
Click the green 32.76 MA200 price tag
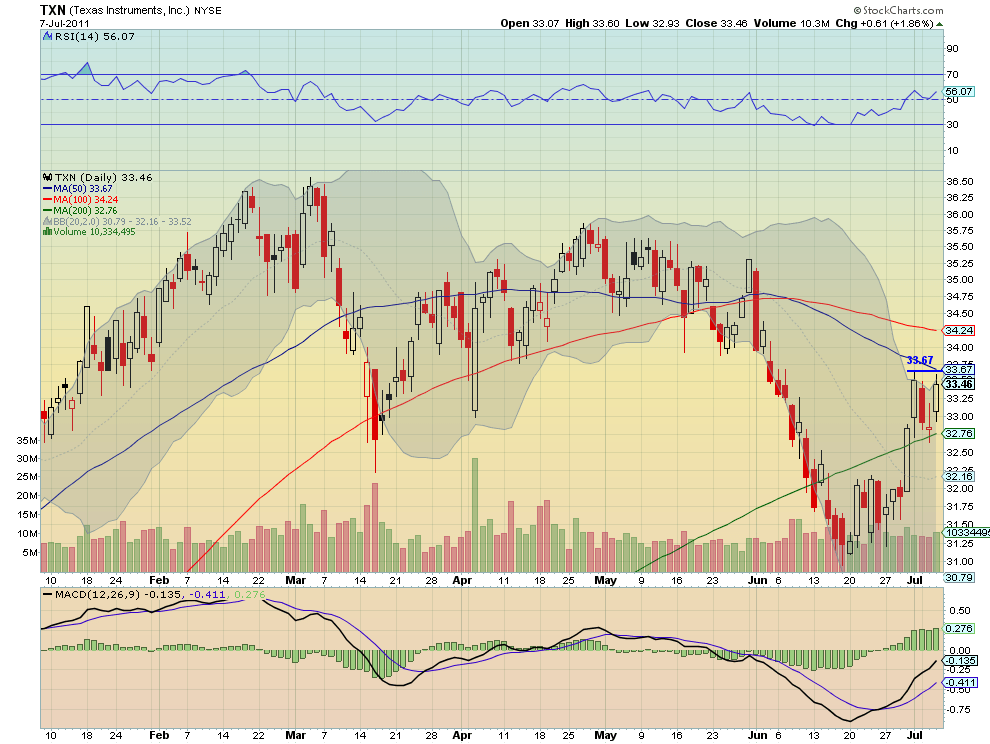coord(958,433)
